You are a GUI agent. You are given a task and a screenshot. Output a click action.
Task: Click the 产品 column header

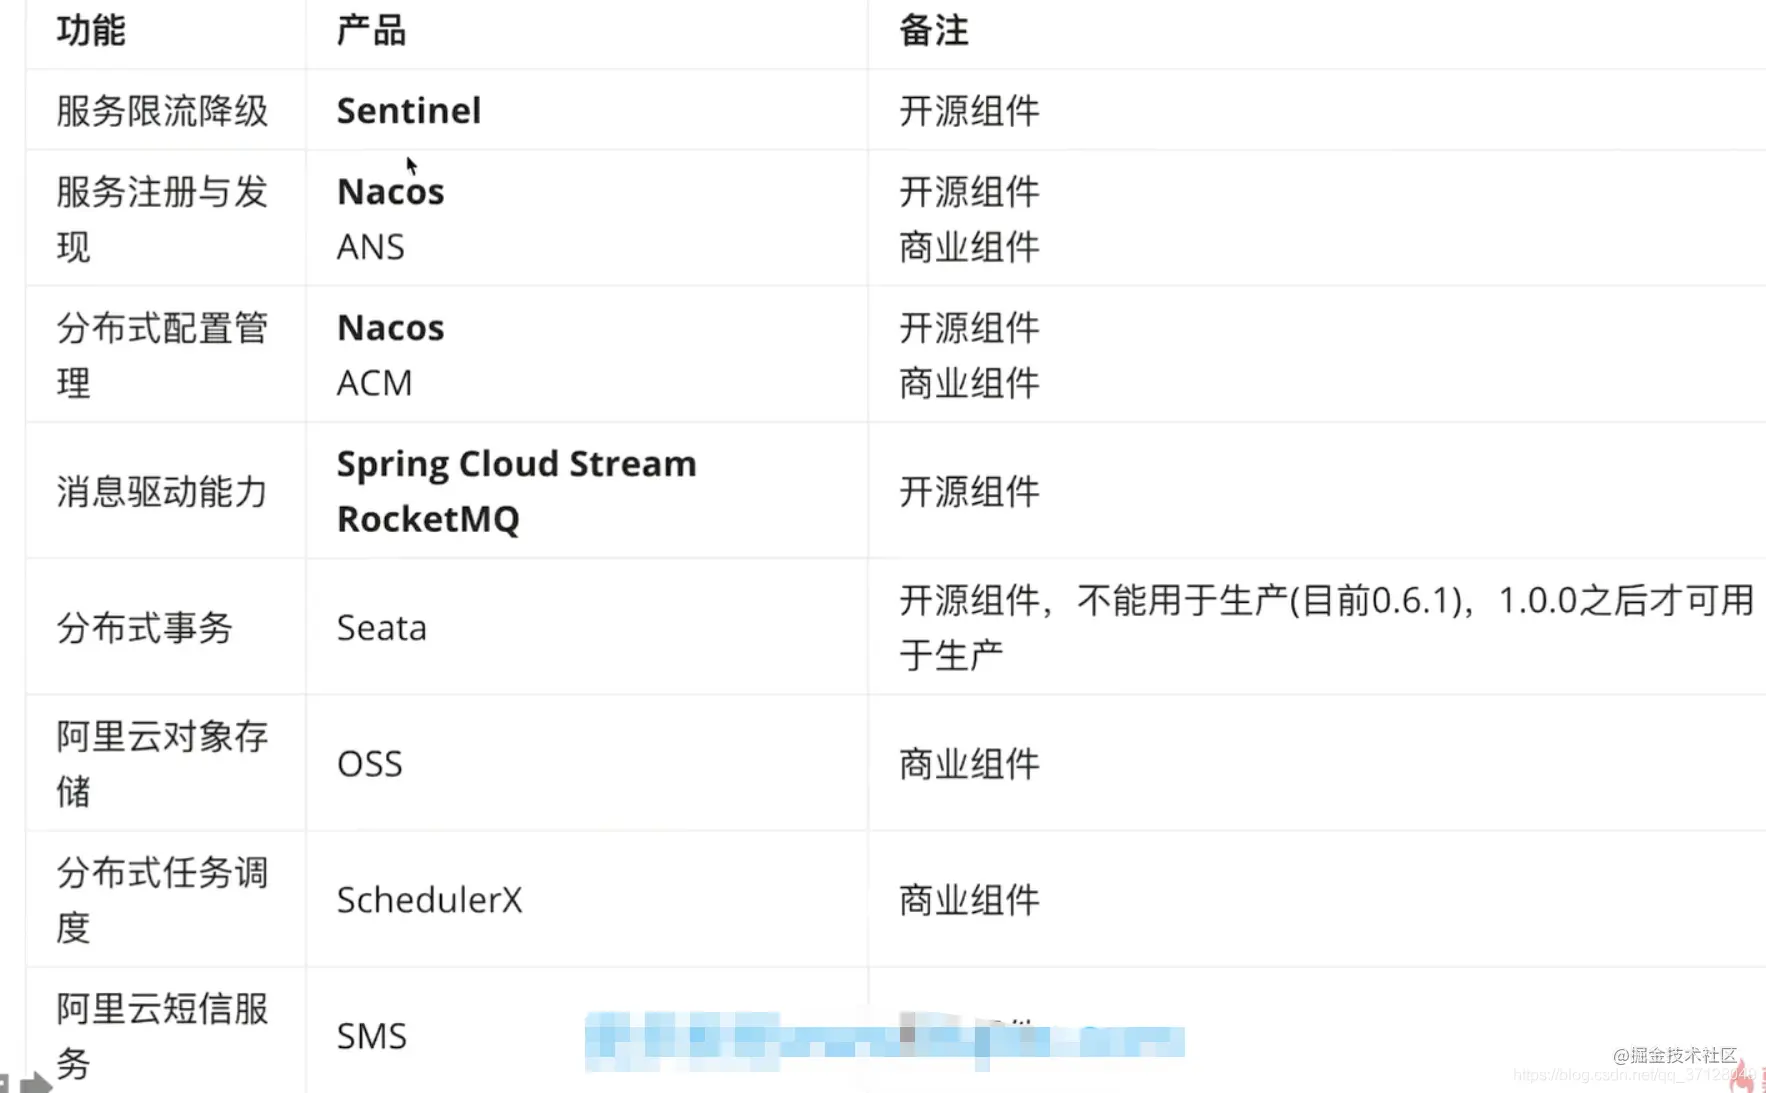pos(371,31)
